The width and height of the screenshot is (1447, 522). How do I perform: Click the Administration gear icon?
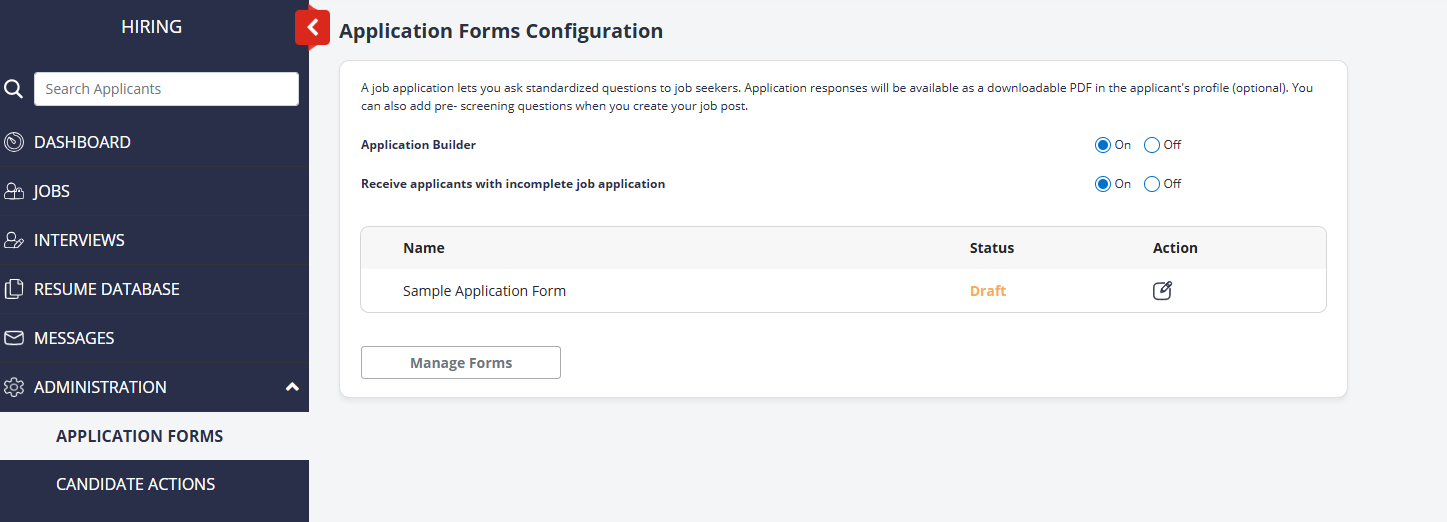[14, 387]
